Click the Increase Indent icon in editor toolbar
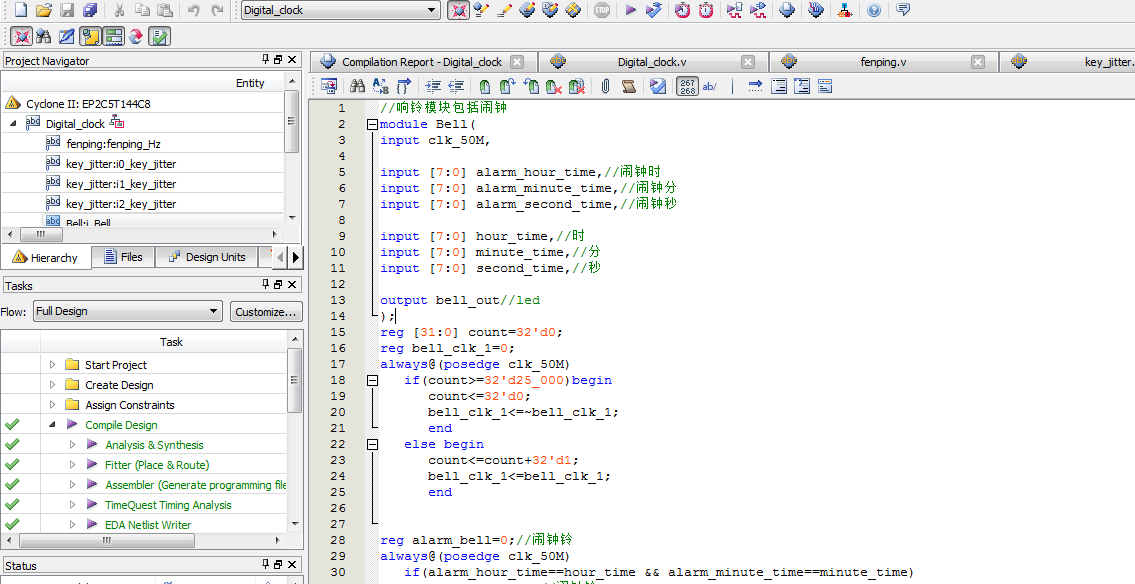This screenshot has height=584, width=1135. [433, 87]
